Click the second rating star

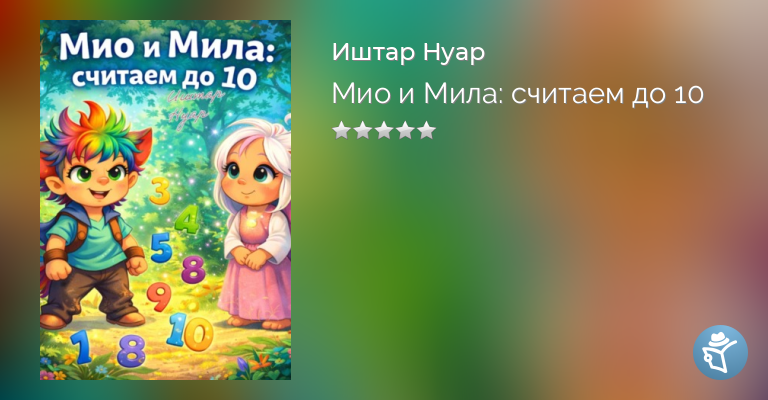(362, 130)
